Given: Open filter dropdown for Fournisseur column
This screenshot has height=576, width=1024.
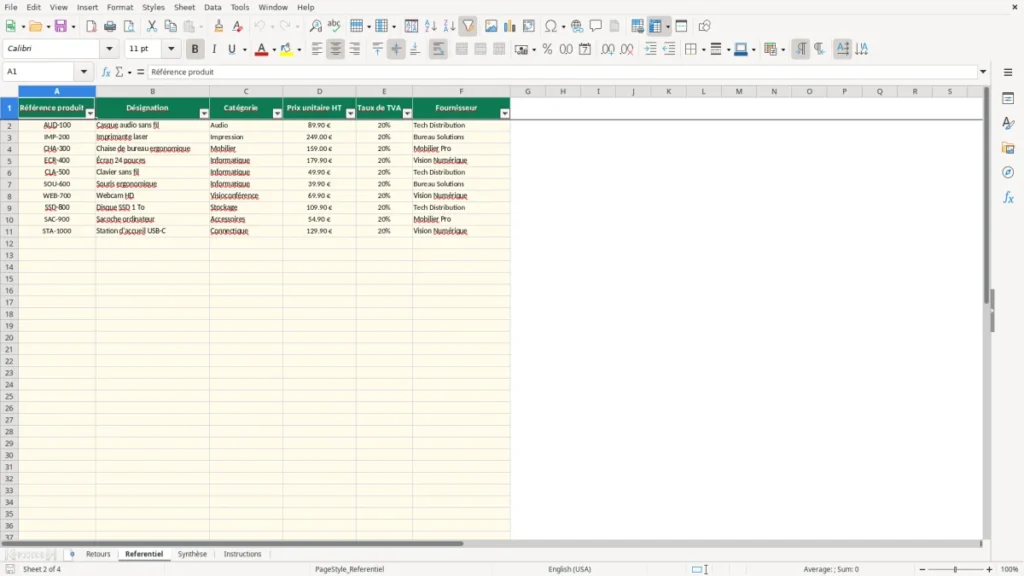Looking at the screenshot, I should (x=504, y=114).
